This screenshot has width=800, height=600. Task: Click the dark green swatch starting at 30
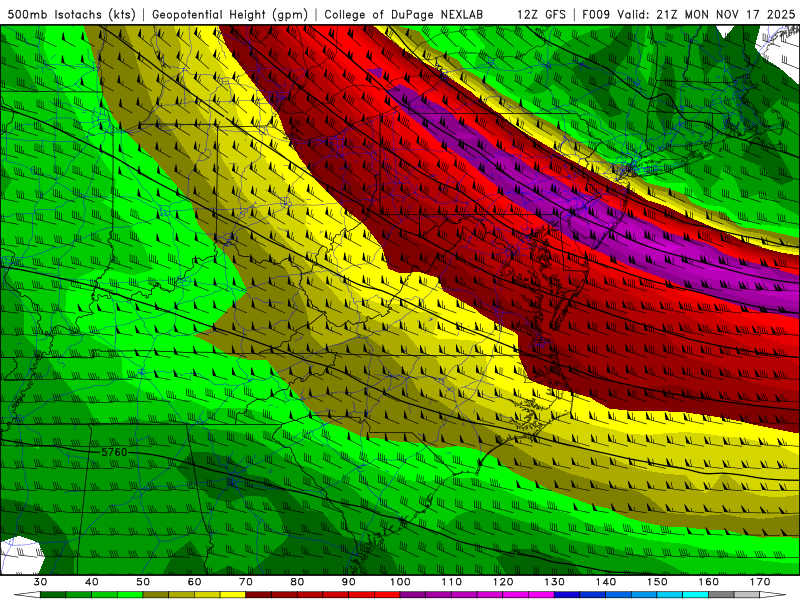point(53,594)
